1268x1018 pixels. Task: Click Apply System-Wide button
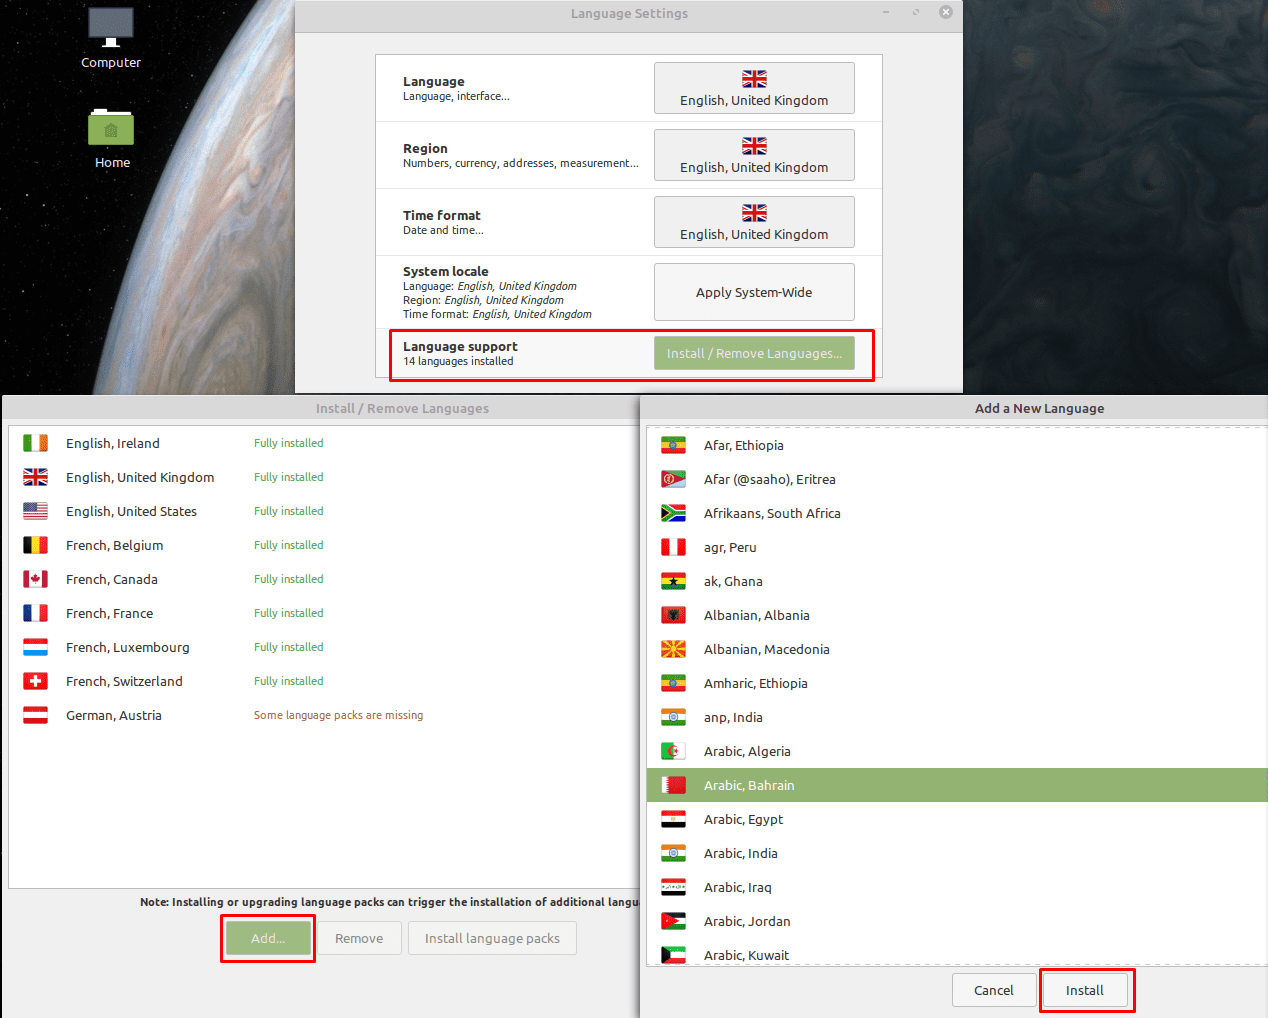pyautogui.click(x=754, y=292)
